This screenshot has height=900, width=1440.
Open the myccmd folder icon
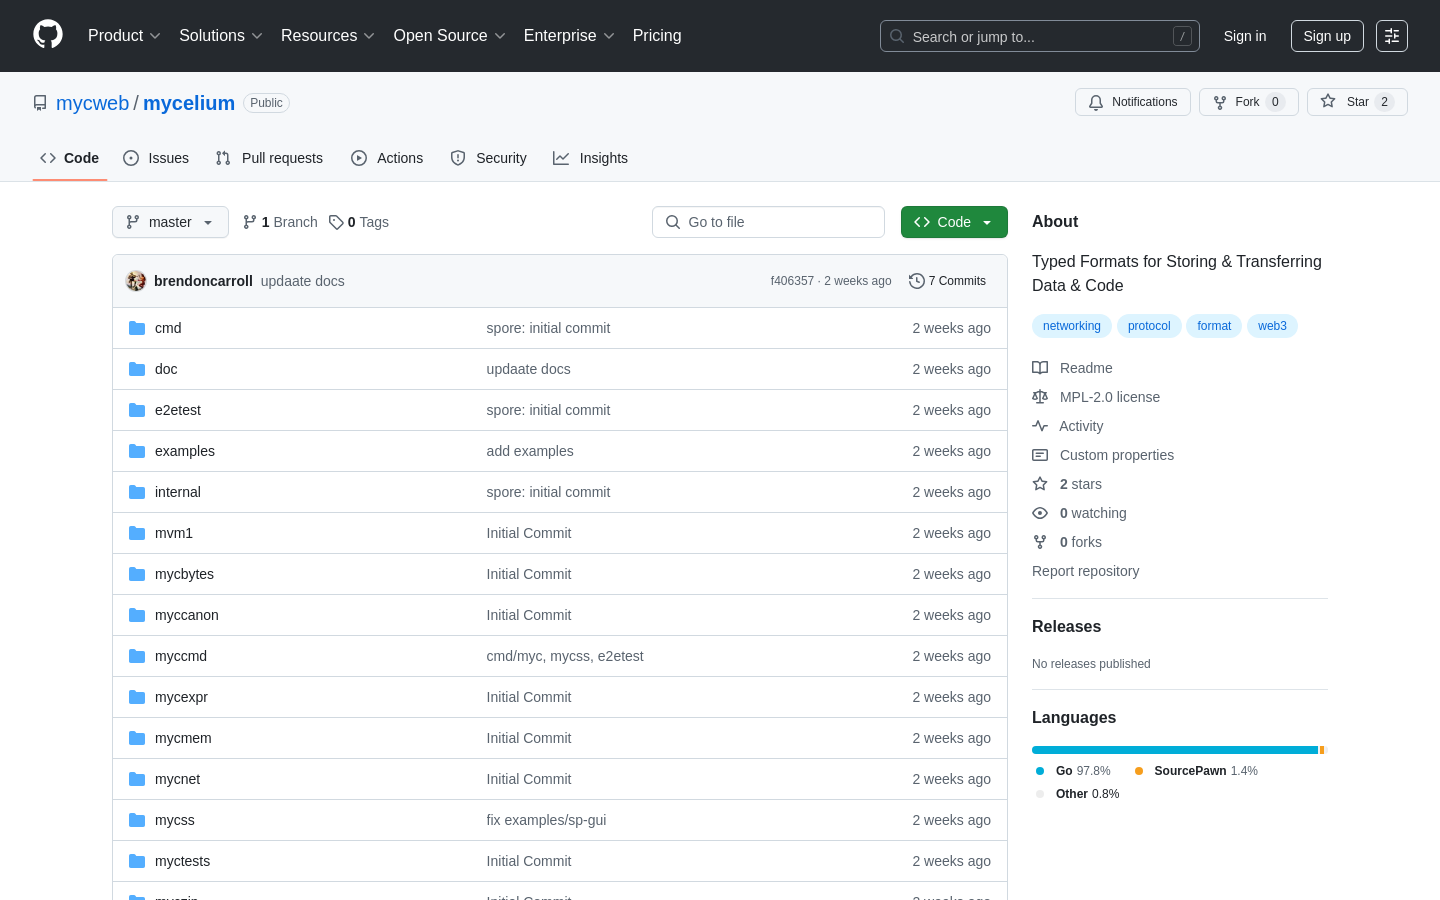[x=137, y=656]
